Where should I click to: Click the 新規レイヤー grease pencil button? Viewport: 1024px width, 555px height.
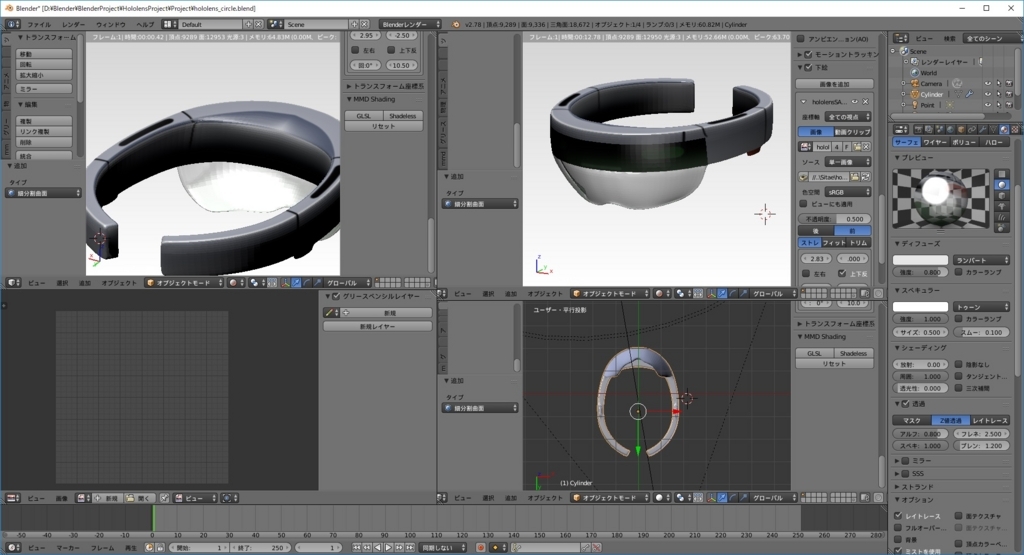tap(377, 326)
